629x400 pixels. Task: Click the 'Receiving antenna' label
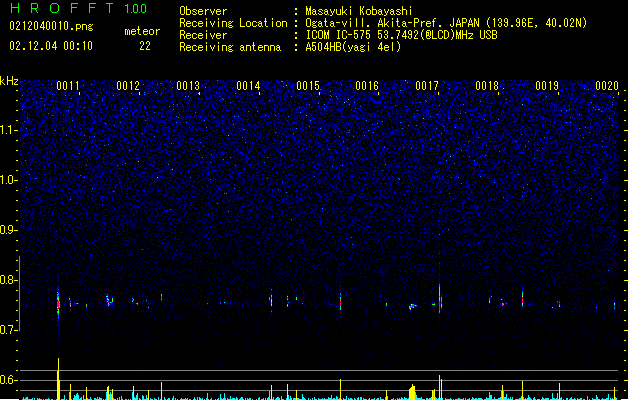[230, 47]
